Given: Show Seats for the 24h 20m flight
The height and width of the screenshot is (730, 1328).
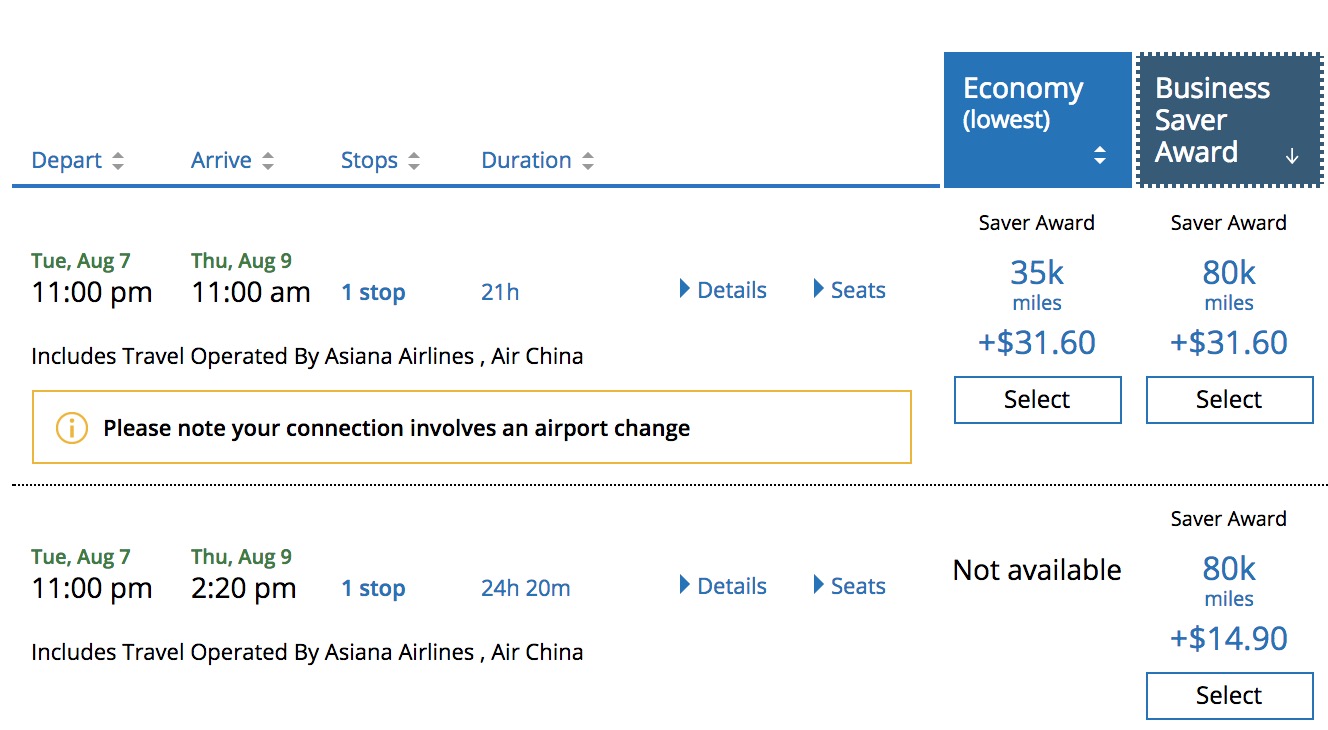Looking at the screenshot, I should [x=849, y=586].
